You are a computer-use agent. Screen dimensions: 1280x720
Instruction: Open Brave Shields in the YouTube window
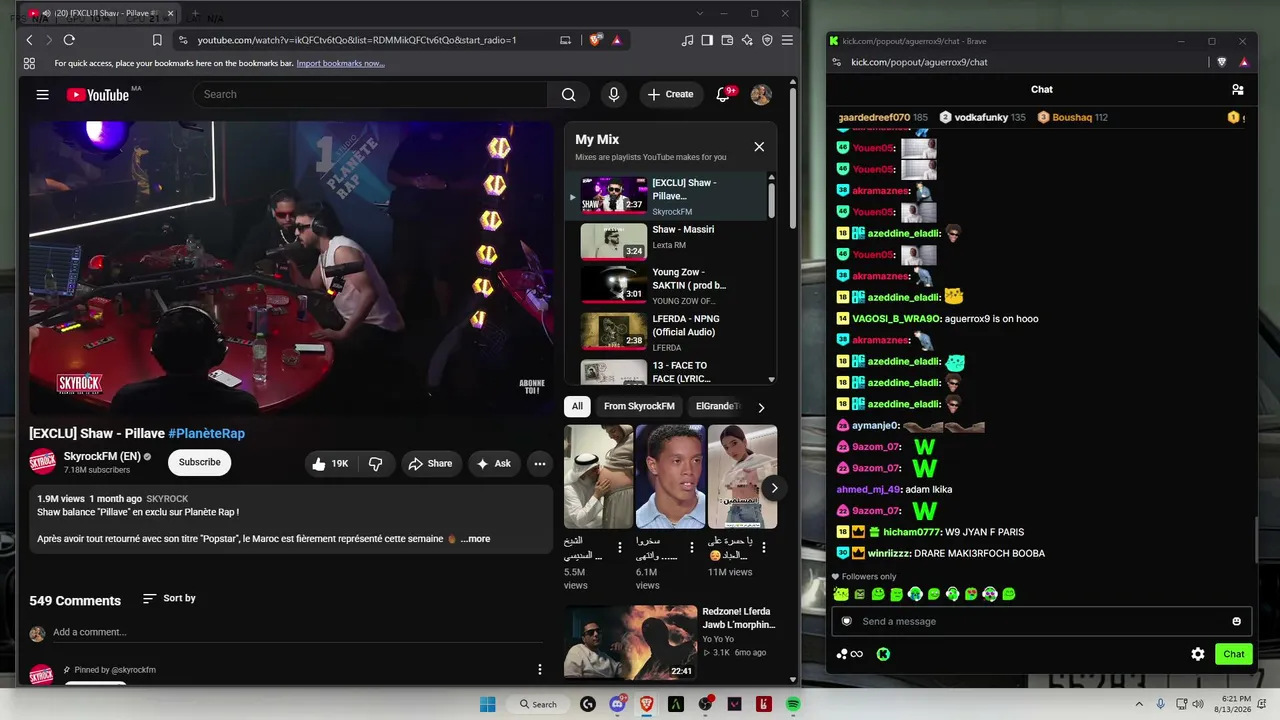[596, 40]
